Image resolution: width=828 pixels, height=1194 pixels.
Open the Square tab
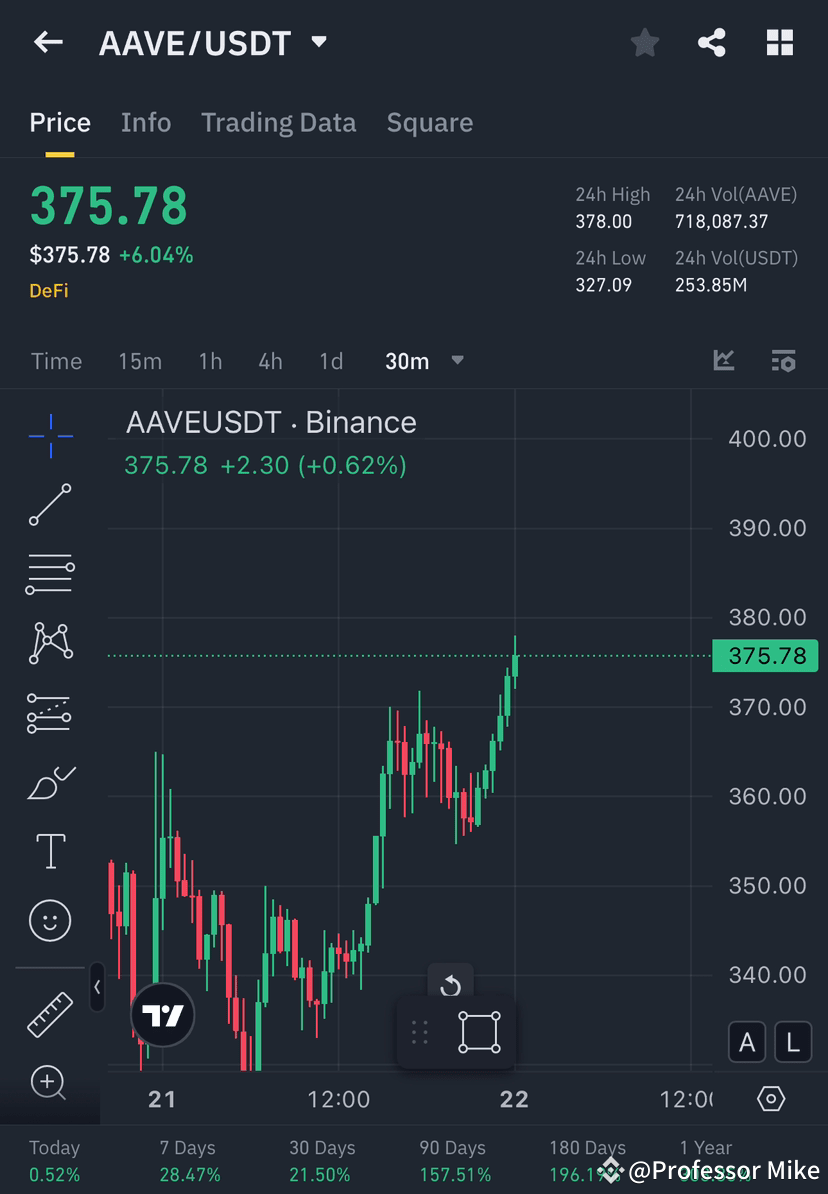430,122
